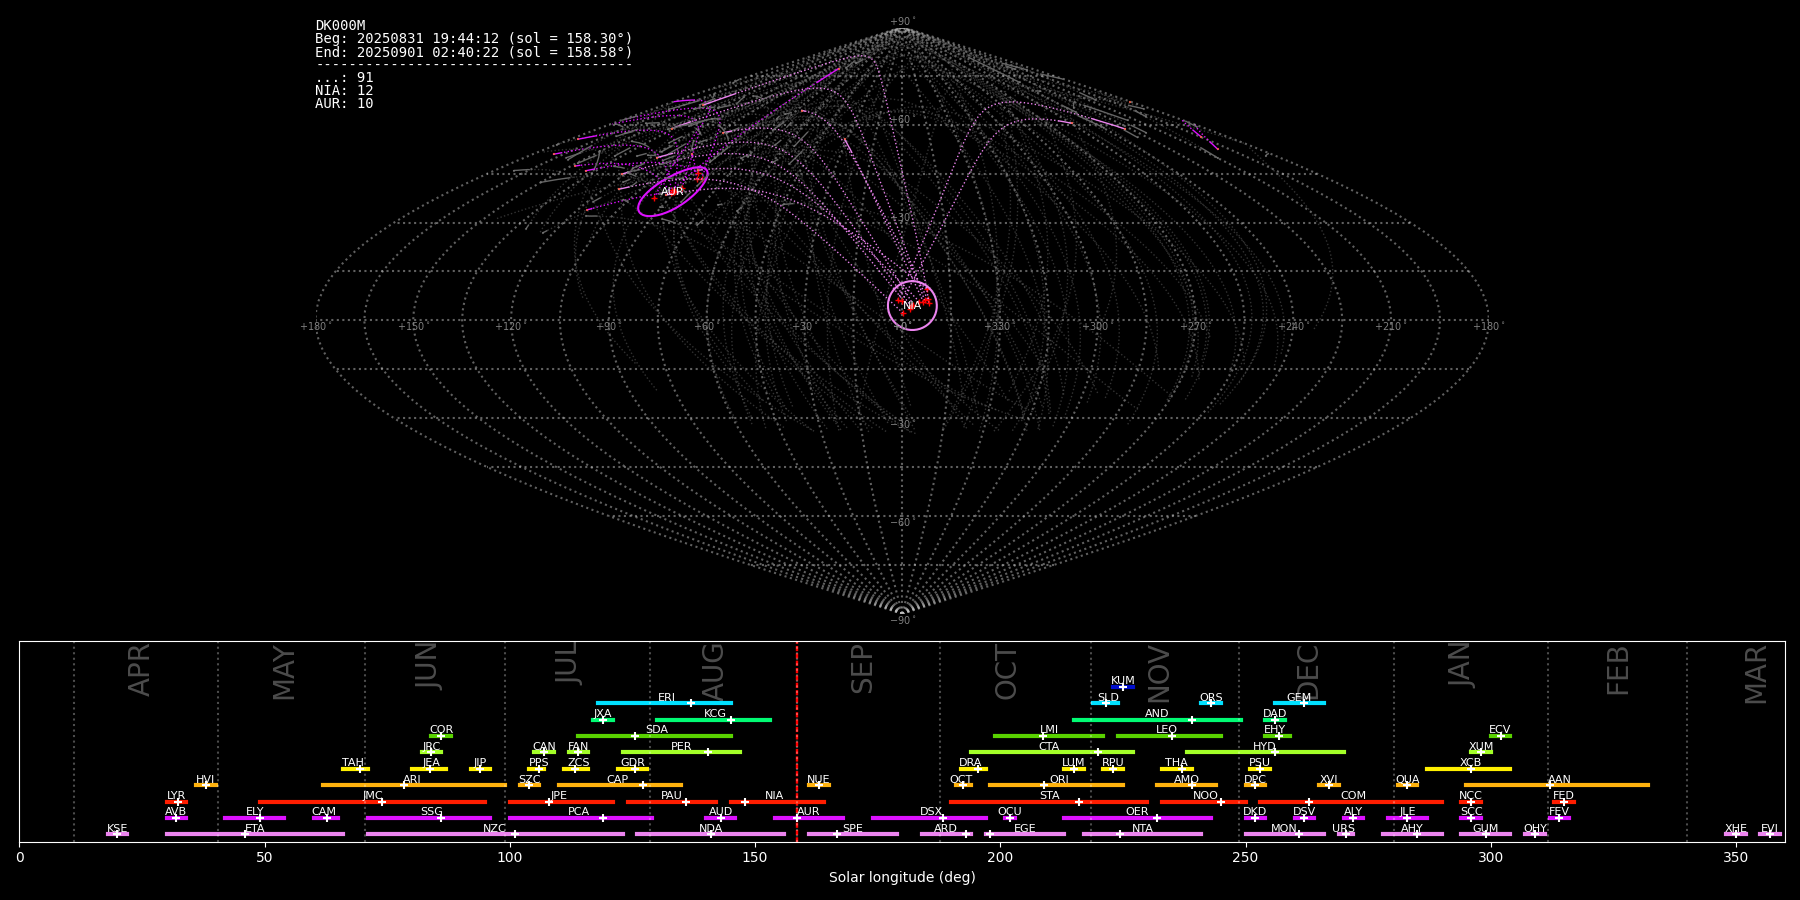
Task: Click the ERI shower label
Action: coord(667,698)
